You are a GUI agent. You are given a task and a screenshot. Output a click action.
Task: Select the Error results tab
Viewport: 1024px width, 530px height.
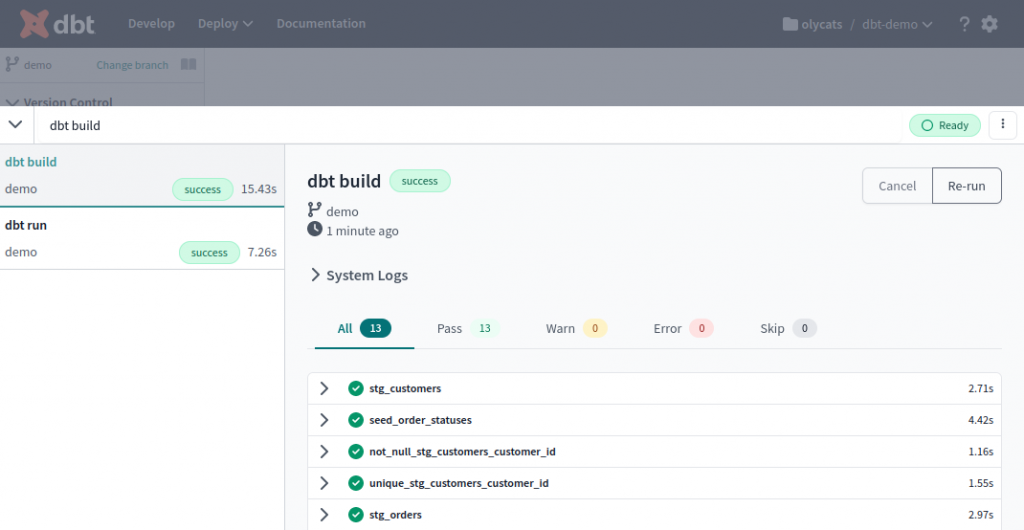pyautogui.click(x=683, y=328)
